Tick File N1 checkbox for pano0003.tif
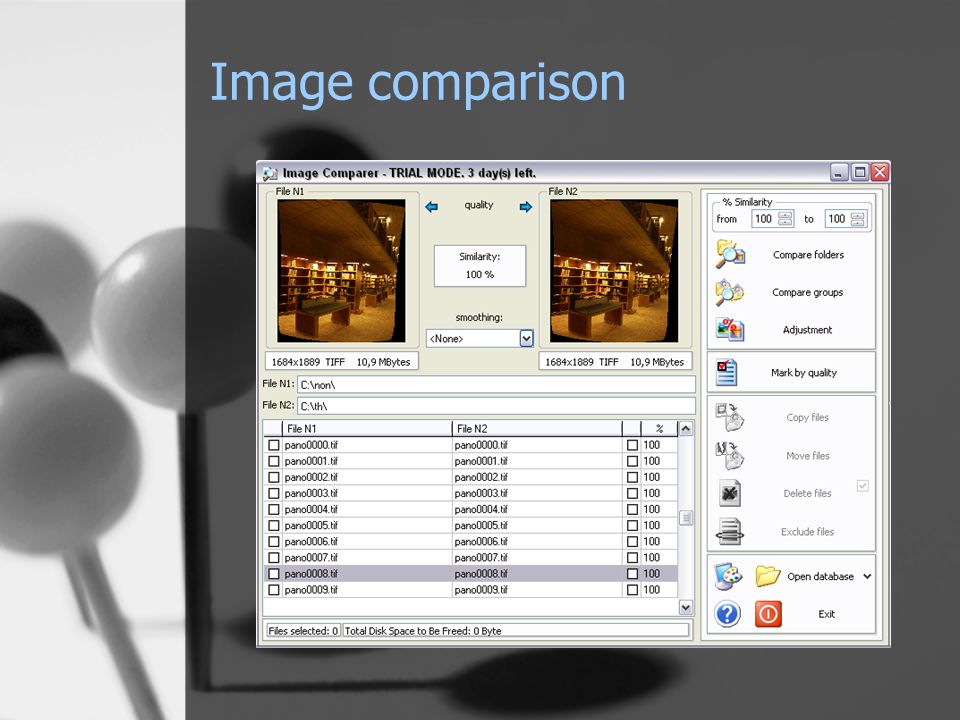 [274, 493]
